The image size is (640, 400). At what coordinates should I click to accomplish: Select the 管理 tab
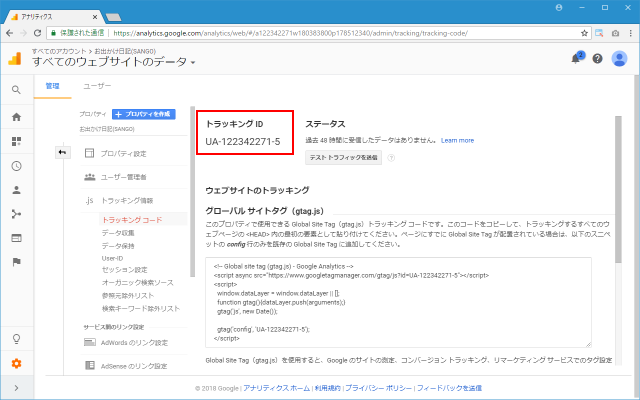coord(52,87)
